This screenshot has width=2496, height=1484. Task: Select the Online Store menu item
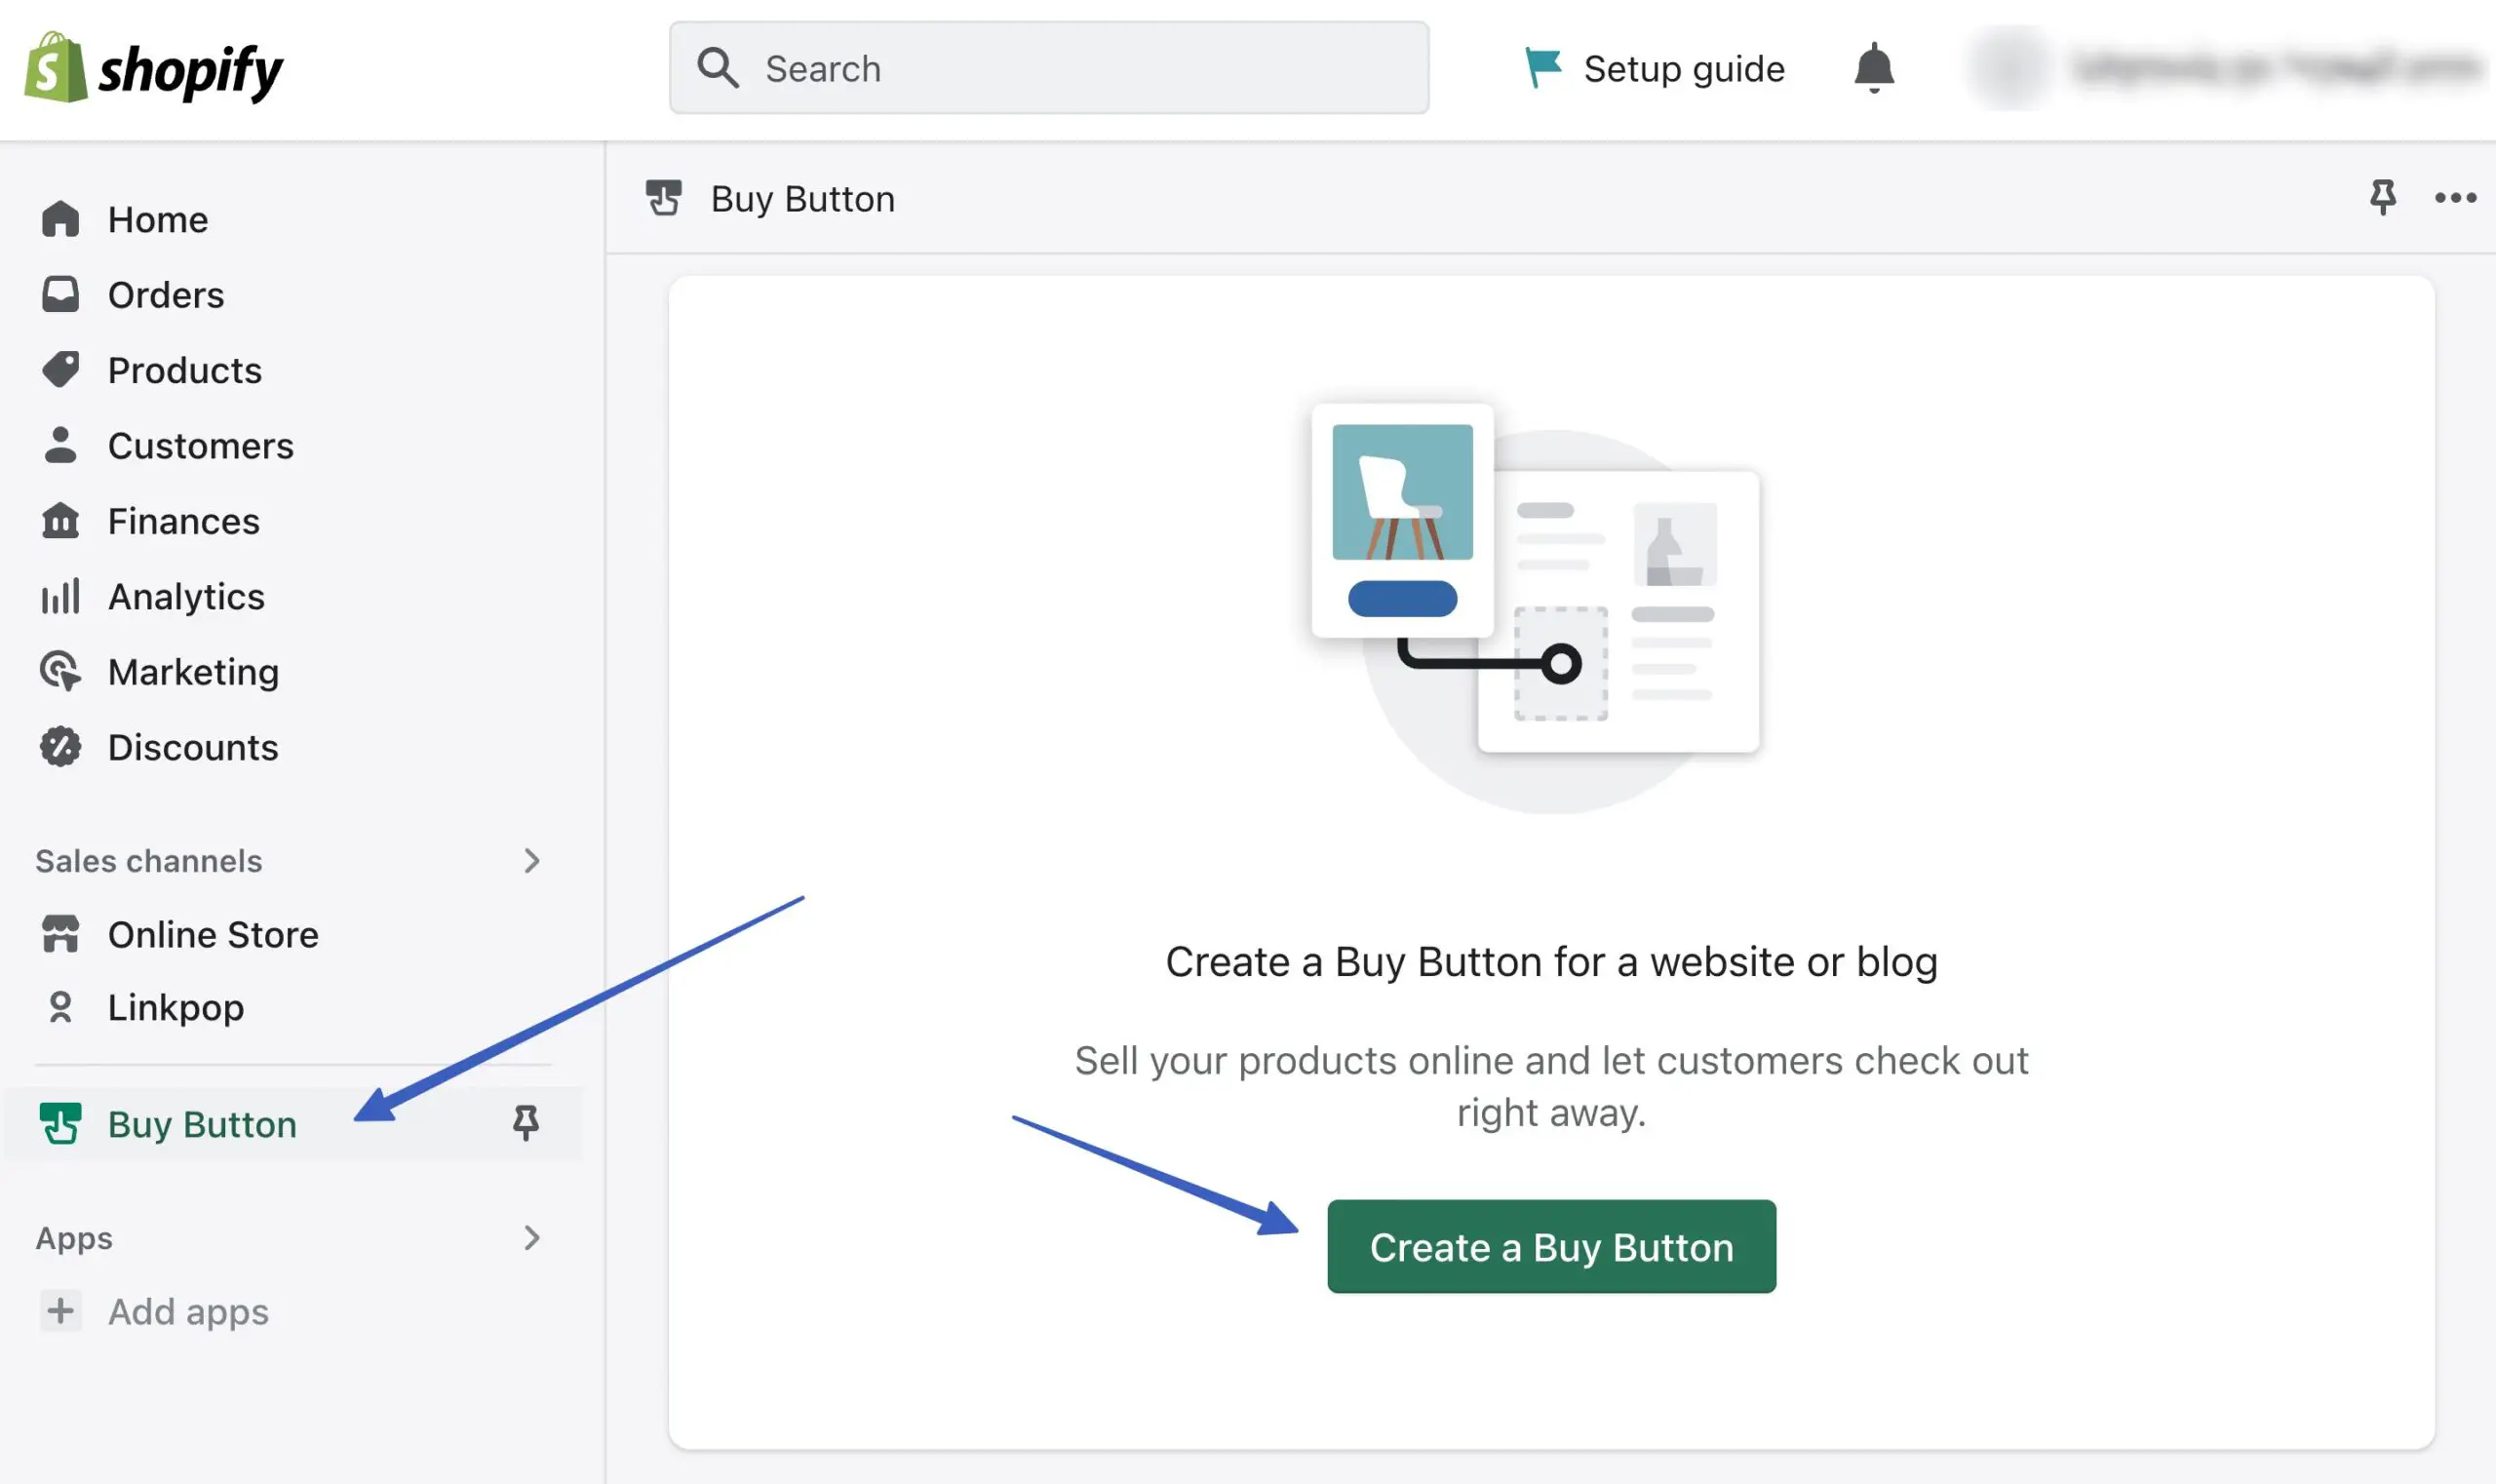point(212,931)
